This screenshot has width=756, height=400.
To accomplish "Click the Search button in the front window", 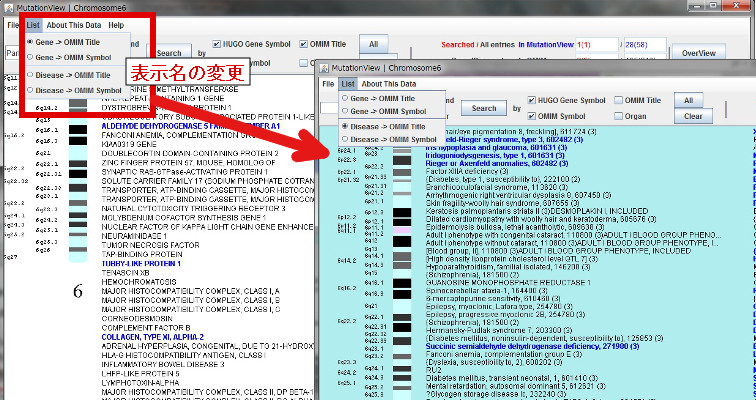I will [484, 108].
